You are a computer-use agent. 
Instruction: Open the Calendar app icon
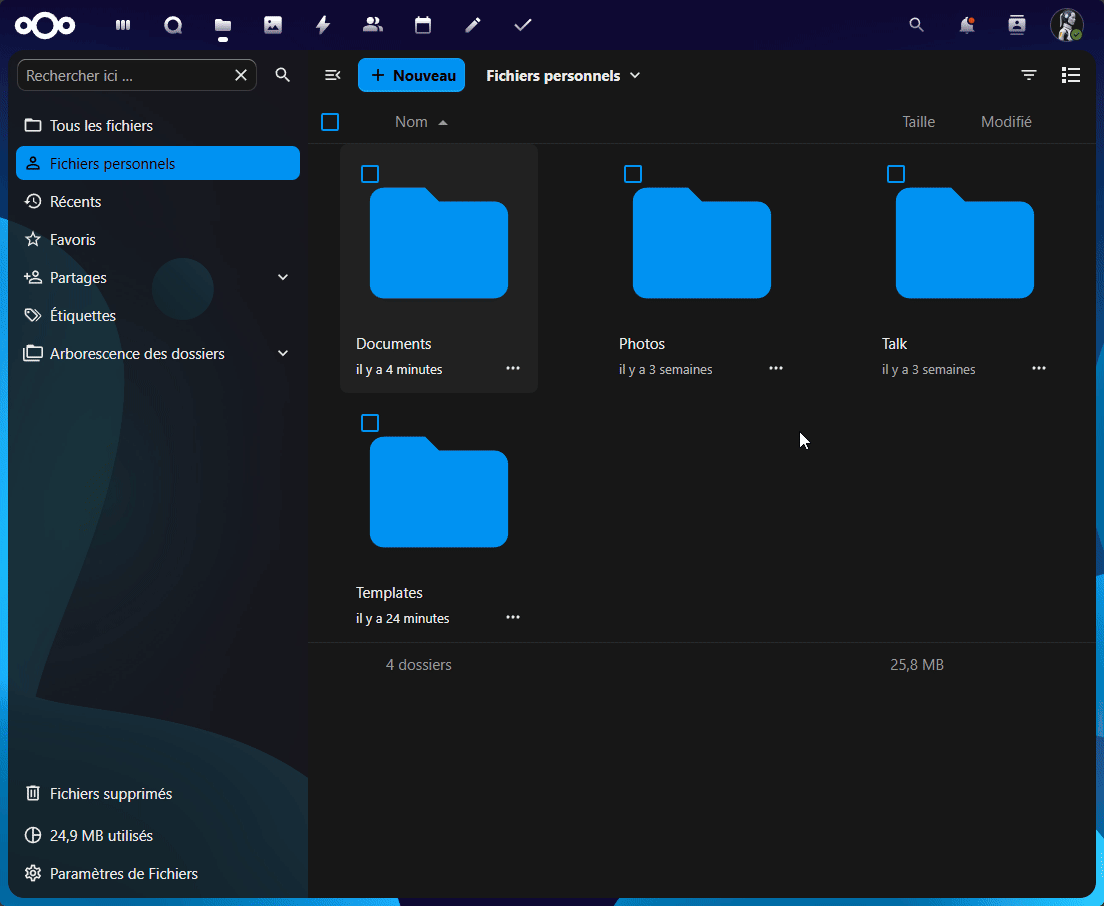pos(423,25)
